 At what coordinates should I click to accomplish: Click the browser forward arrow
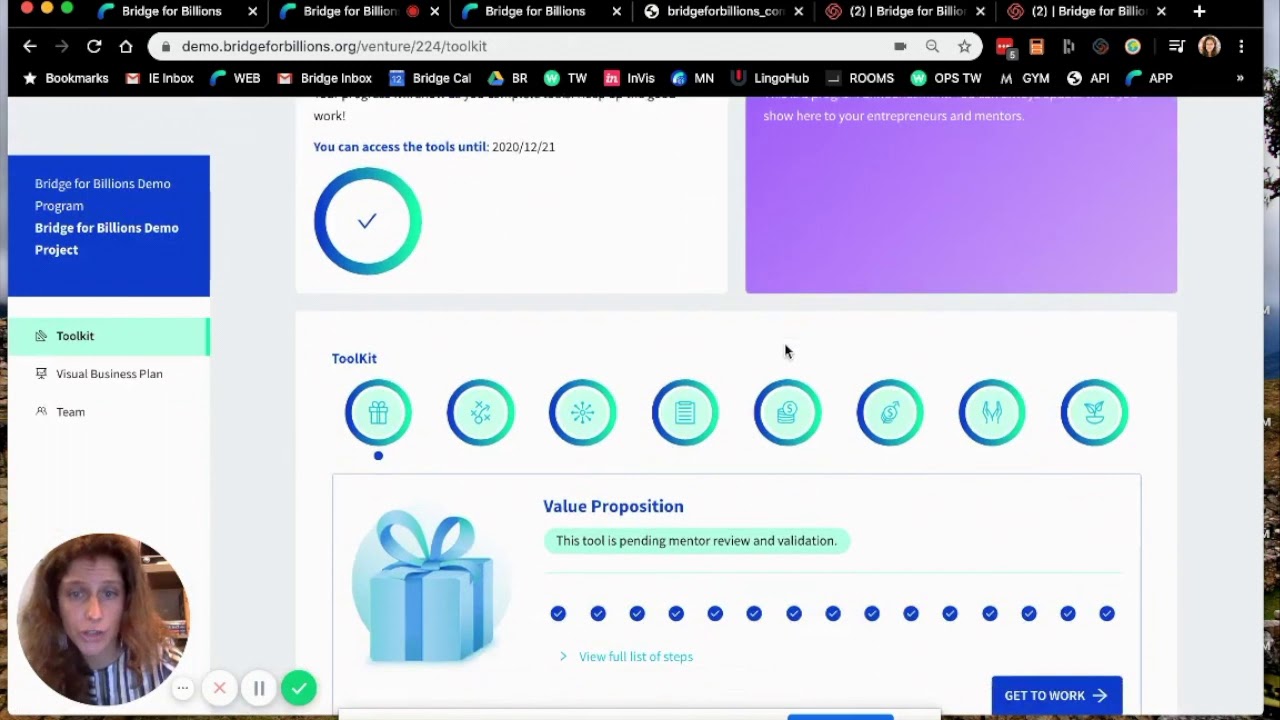[61, 46]
